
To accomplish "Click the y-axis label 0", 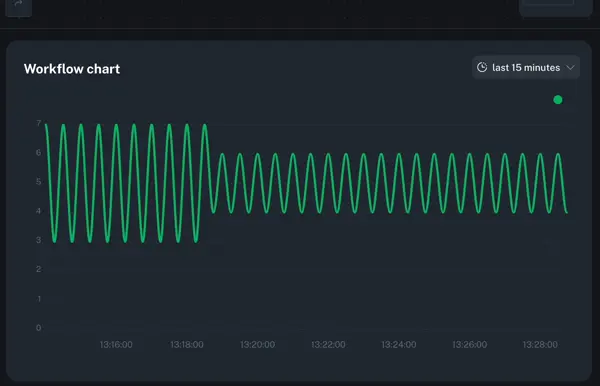I will click(39, 327).
